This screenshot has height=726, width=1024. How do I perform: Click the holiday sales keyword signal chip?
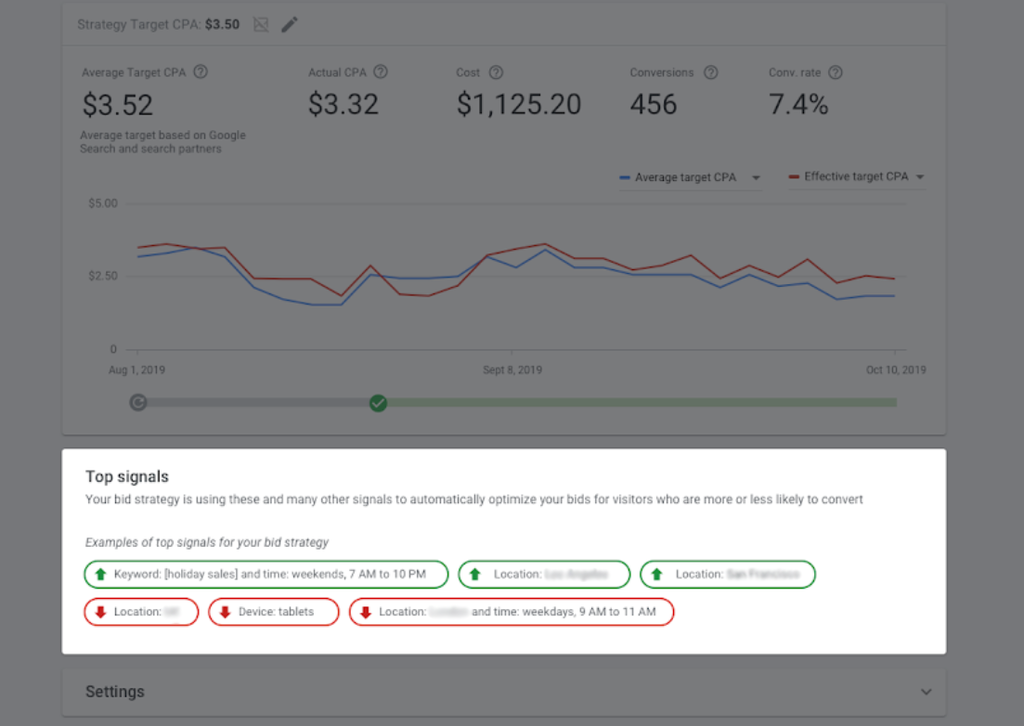[x=267, y=574]
